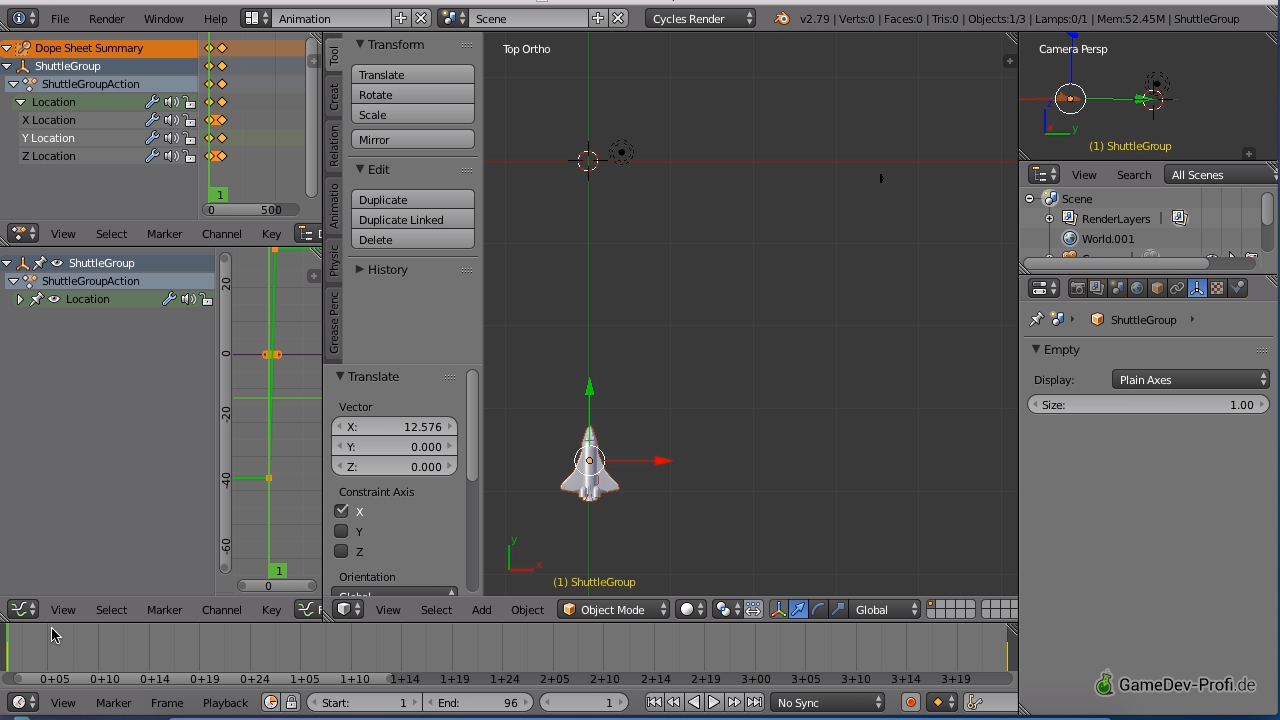Viewport: 1280px width, 720px height.
Task: Open the Add menu in 3D viewport
Action: tap(481, 609)
